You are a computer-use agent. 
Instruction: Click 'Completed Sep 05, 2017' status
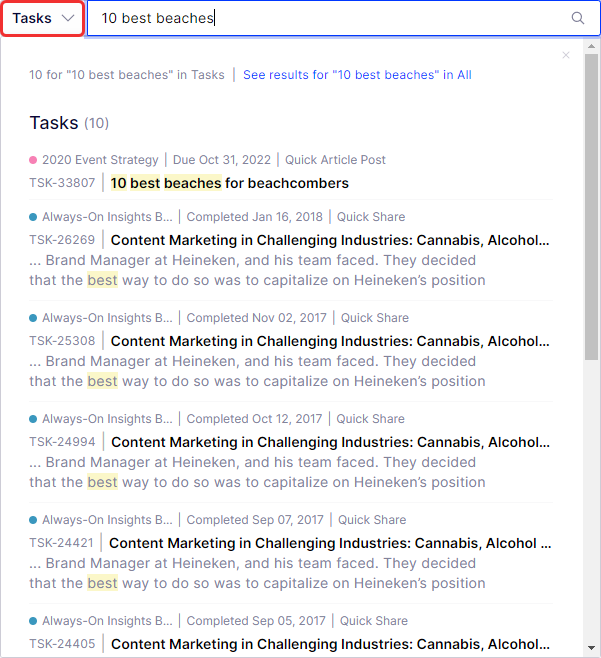click(x=256, y=621)
